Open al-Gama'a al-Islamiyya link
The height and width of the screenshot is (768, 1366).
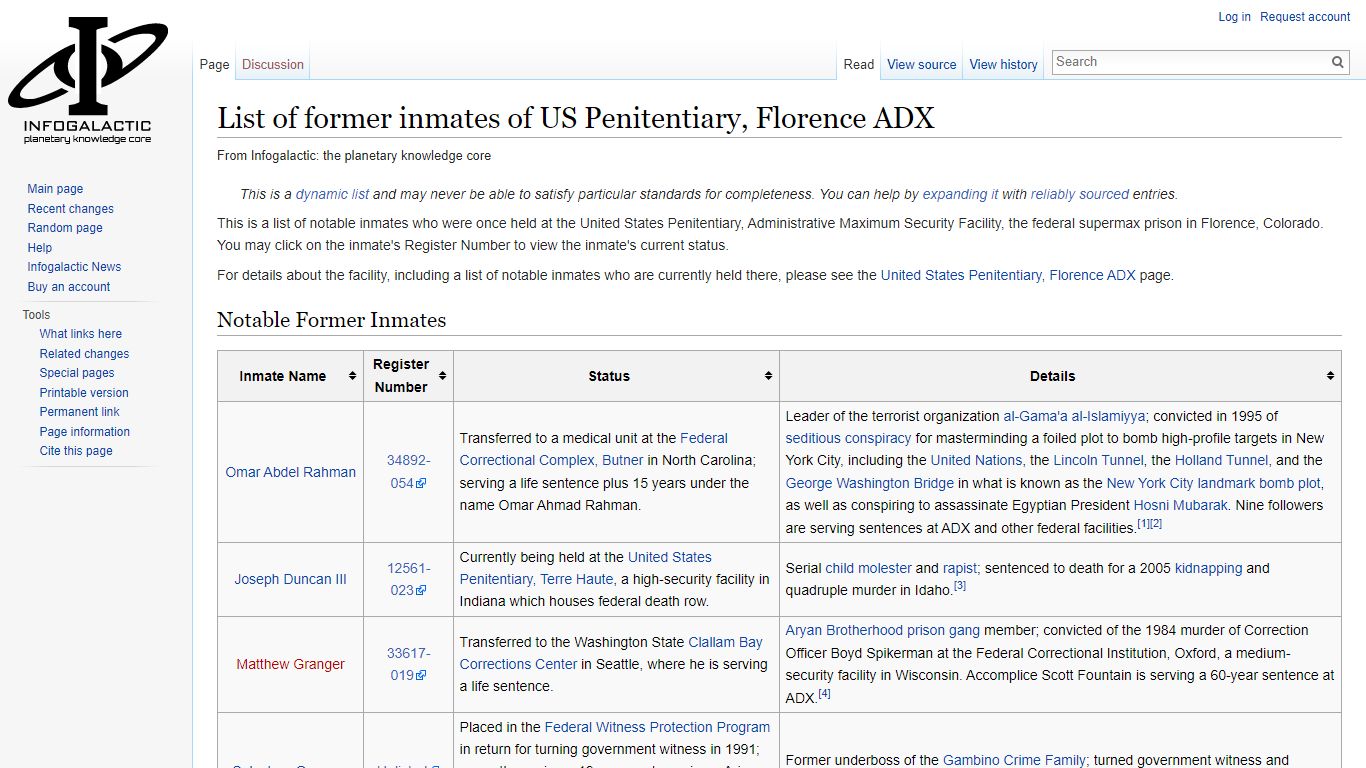pyautogui.click(x=1074, y=416)
